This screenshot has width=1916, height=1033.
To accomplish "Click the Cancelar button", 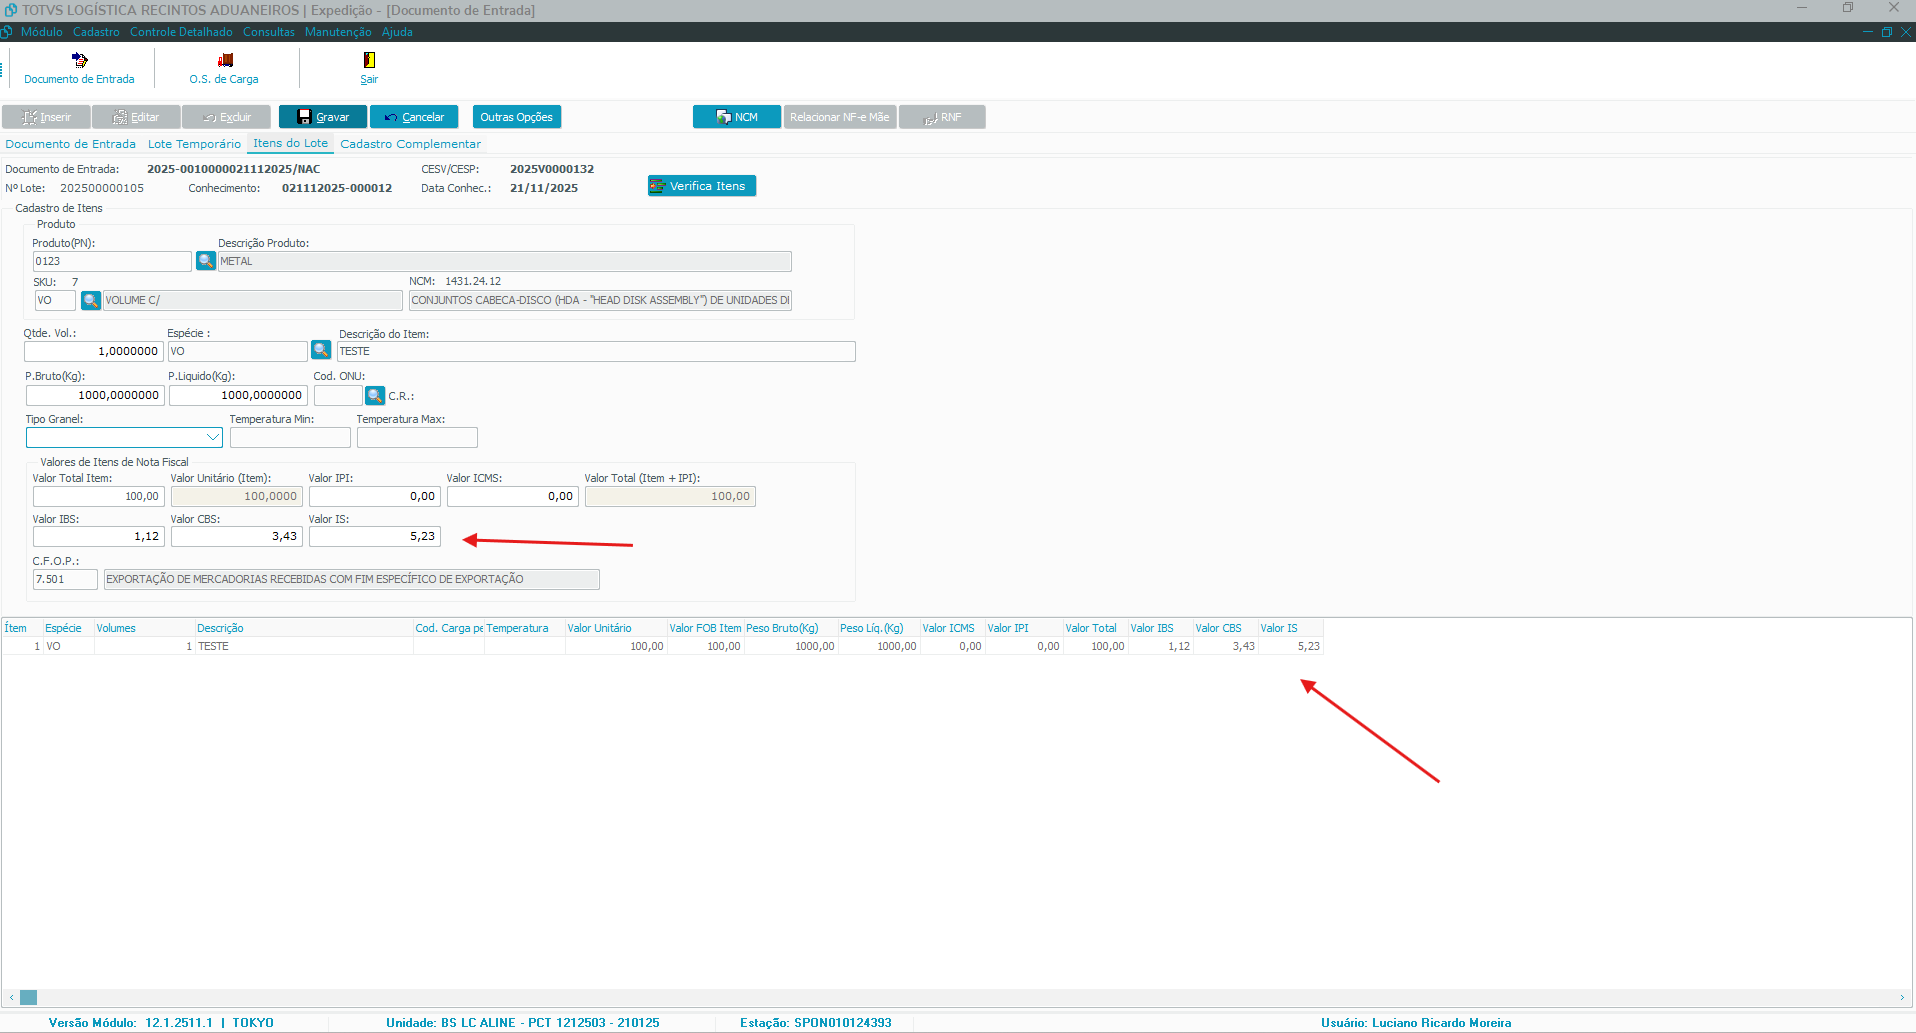I will click(x=414, y=117).
